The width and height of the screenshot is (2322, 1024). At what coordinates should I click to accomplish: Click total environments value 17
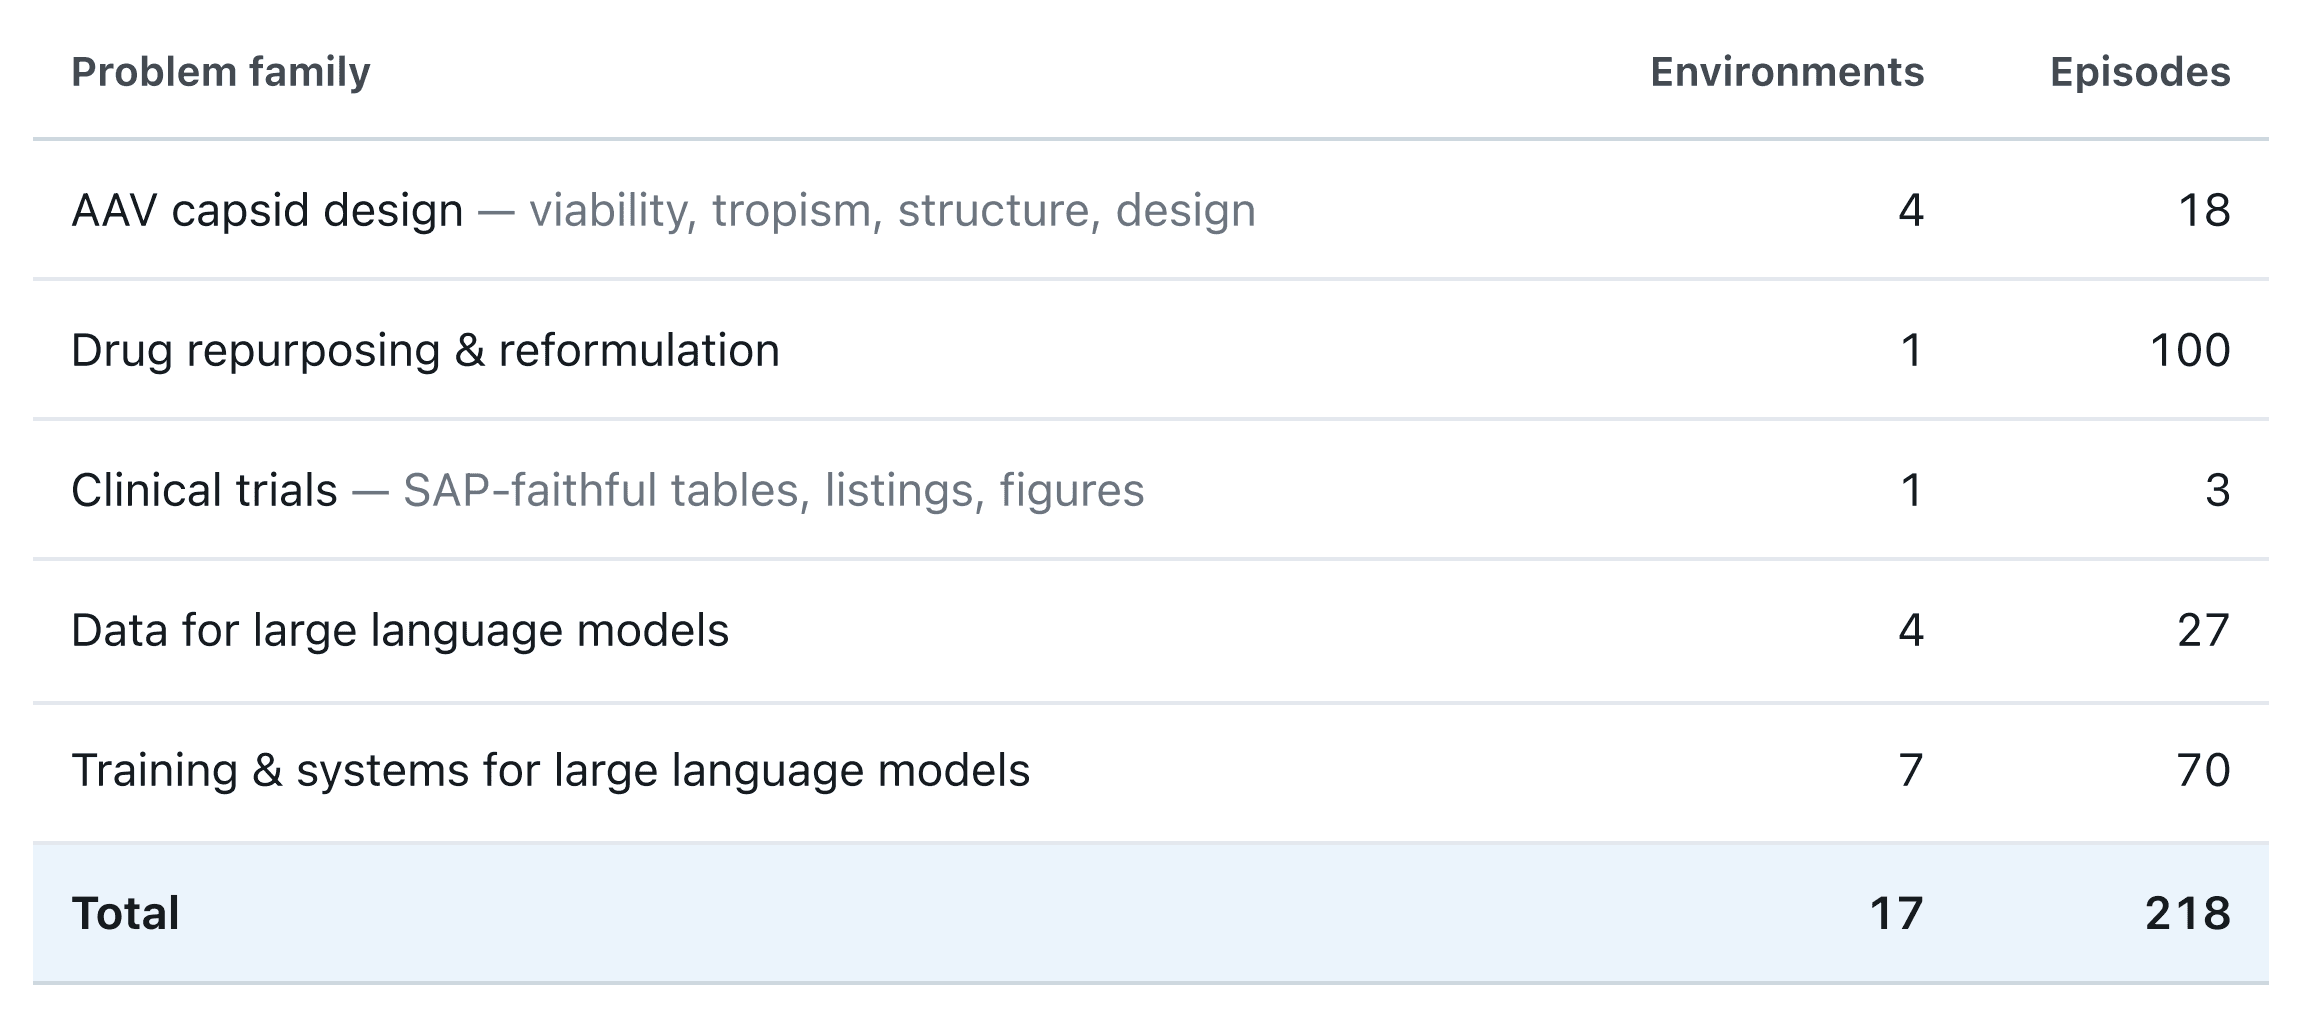(1897, 913)
